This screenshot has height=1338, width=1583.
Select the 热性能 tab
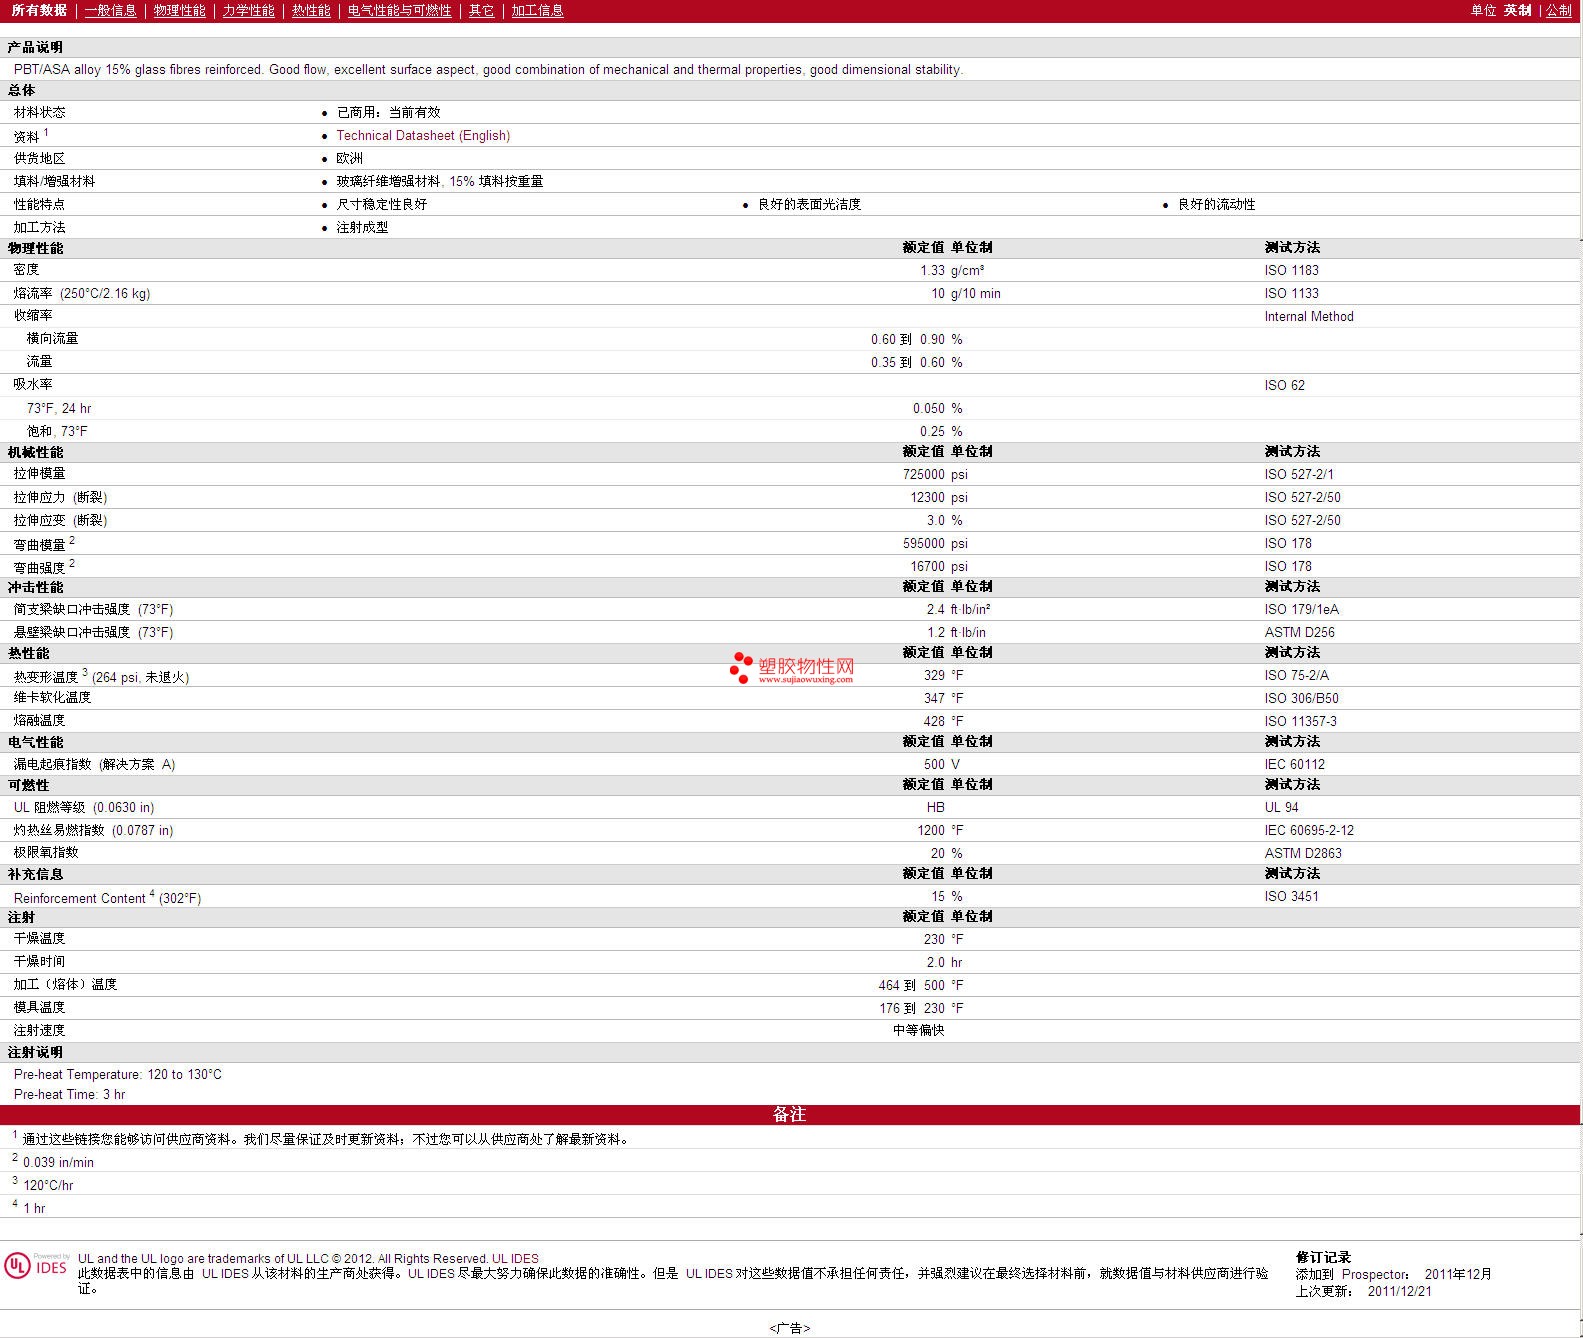point(311,10)
